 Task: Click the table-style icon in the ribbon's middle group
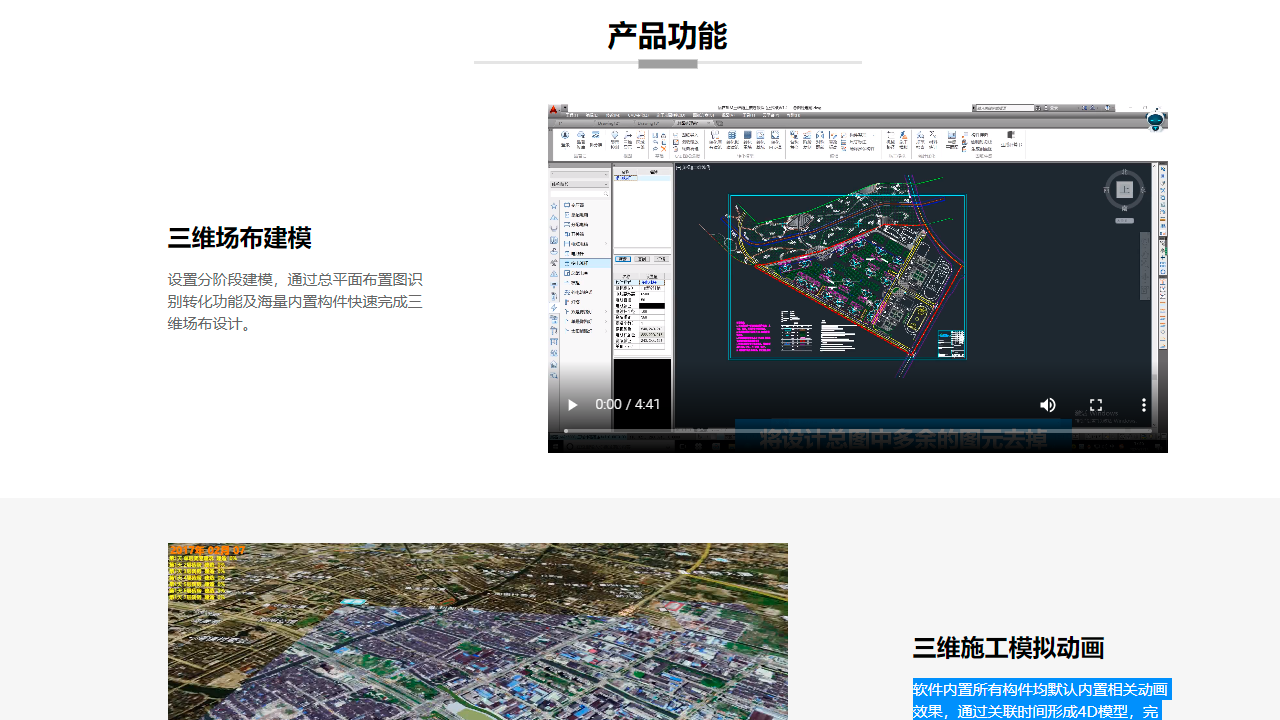[x=731, y=136]
